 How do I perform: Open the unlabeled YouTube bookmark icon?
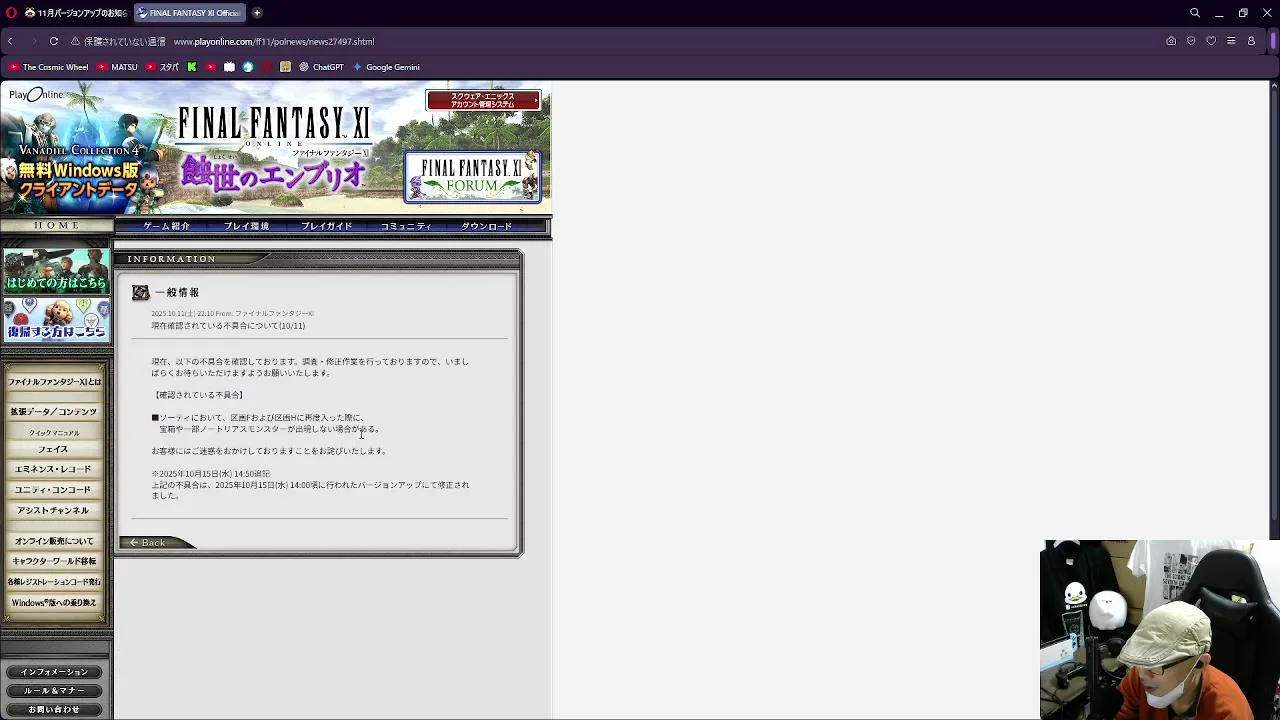tap(211, 67)
